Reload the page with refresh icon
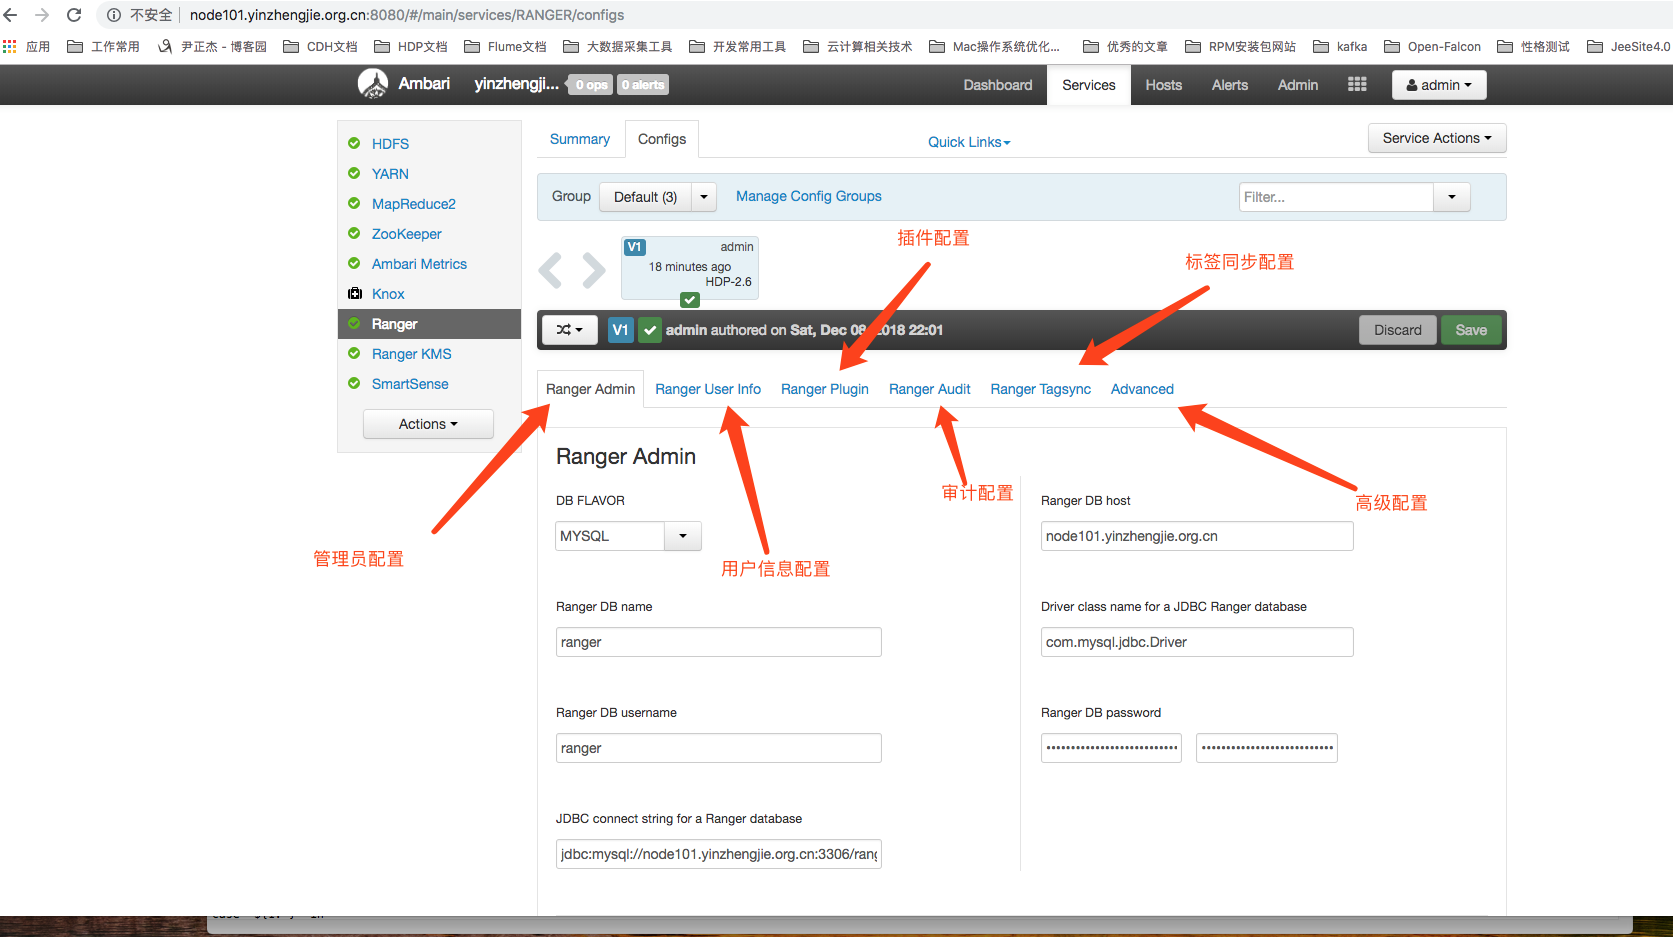 click(x=74, y=15)
